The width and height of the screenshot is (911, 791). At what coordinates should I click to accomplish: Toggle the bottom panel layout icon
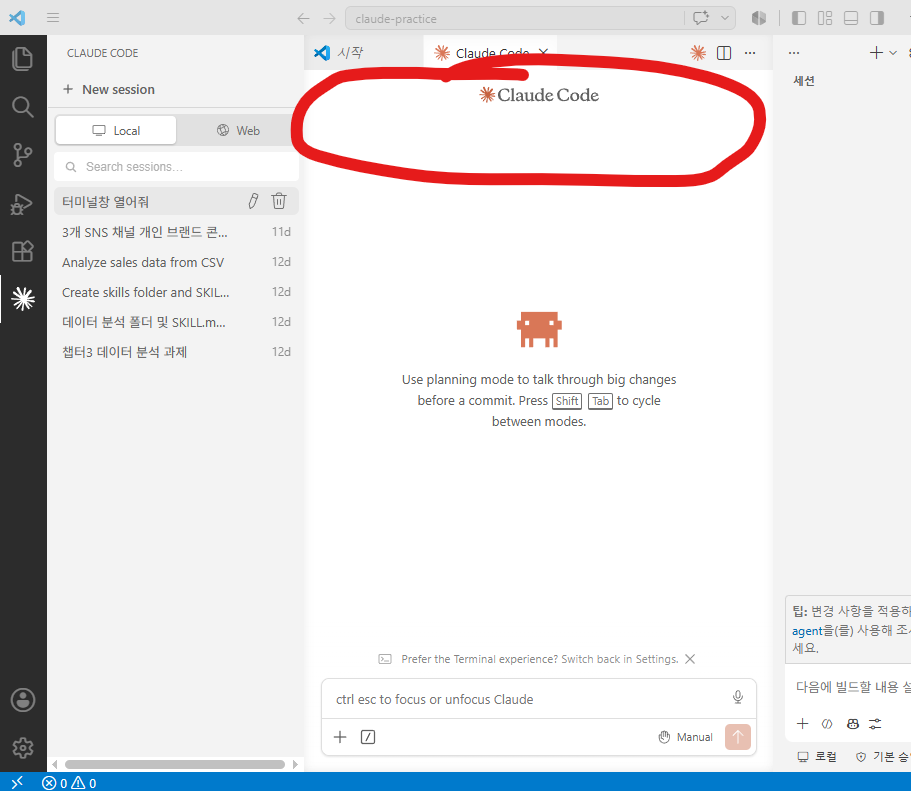point(851,18)
